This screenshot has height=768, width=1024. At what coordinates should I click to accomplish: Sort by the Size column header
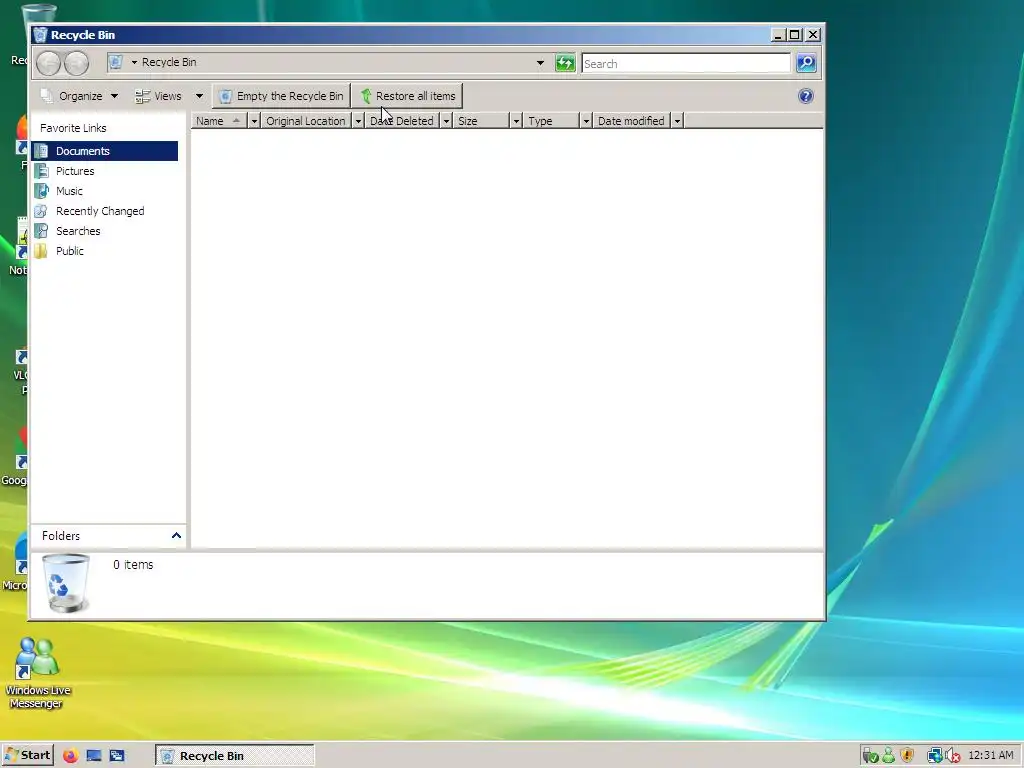click(x=481, y=121)
